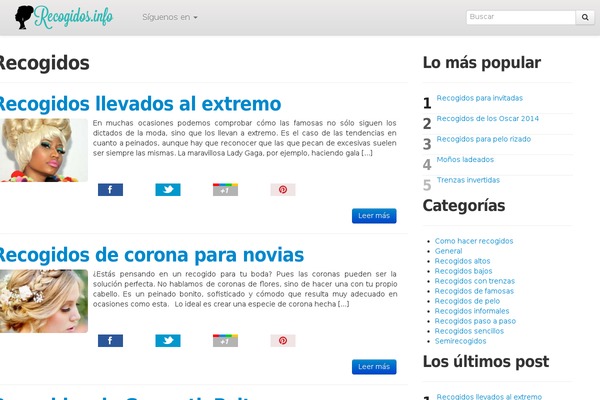The height and width of the screenshot is (400, 600).
Task: Select category Recogidos de pelo
Action: click(x=467, y=301)
